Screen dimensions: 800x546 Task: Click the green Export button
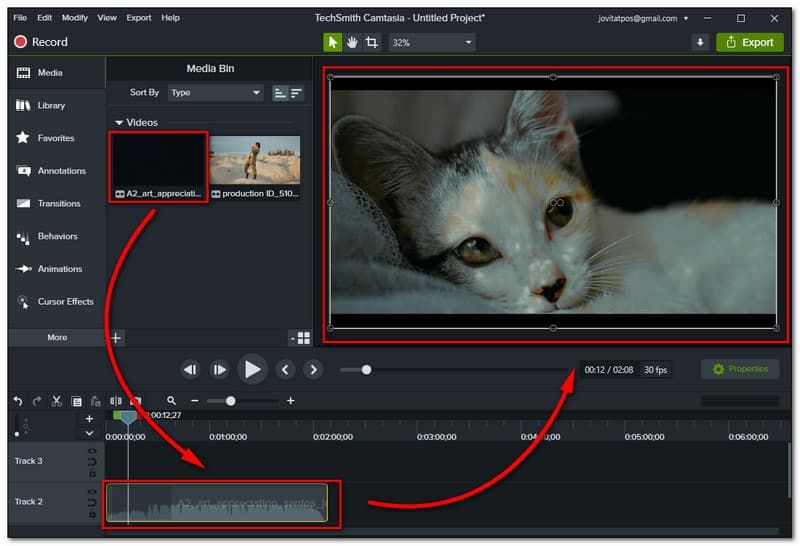pyautogui.click(x=750, y=42)
